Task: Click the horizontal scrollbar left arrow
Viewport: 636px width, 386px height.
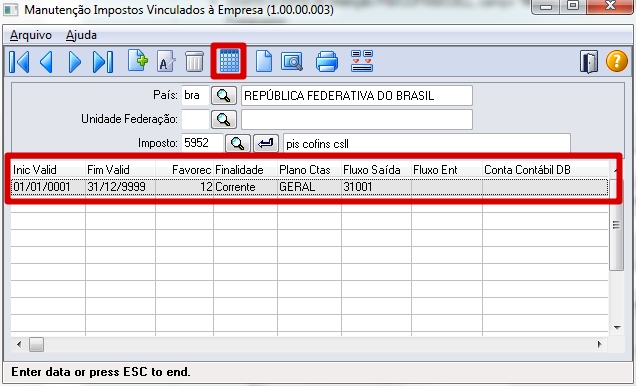Action: tap(19, 345)
